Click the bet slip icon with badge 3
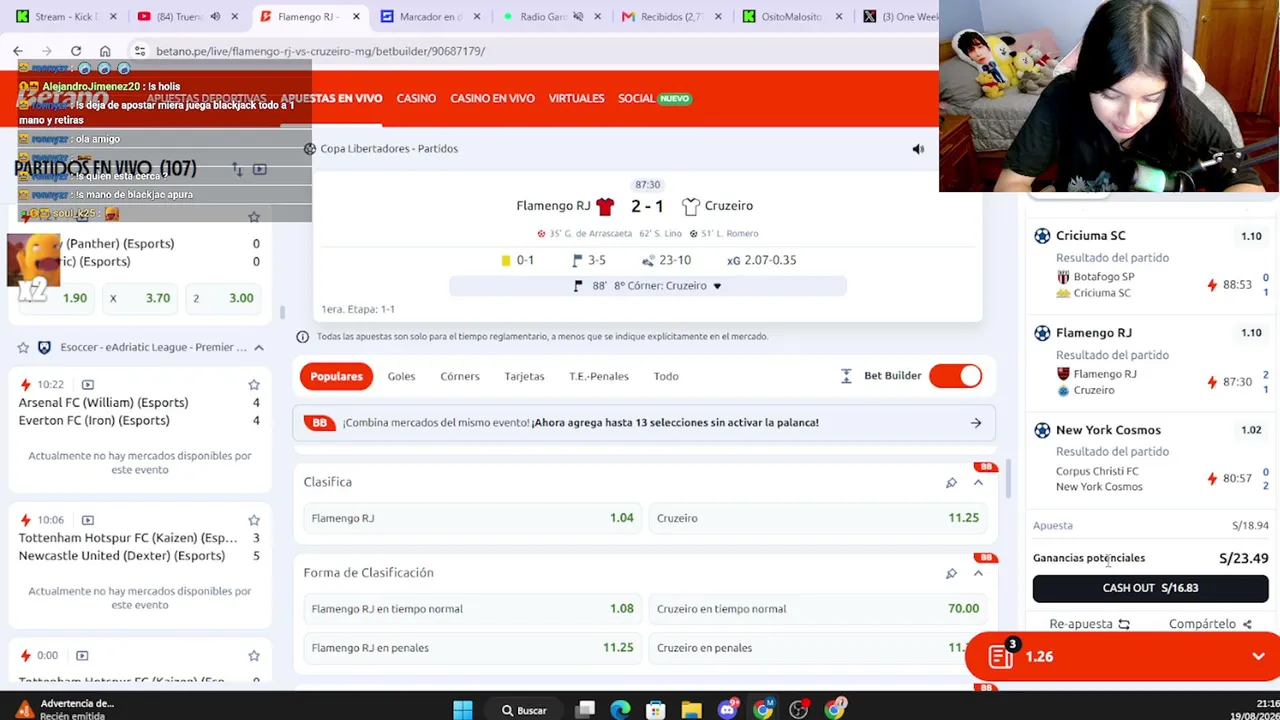Screen dimensions: 1280x720 click(x=1001, y=656)
